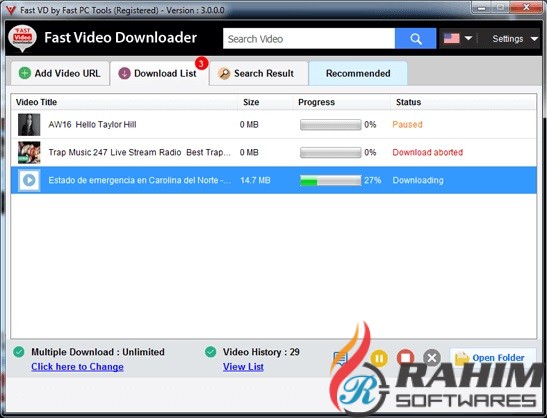This screenshot has width=547, height=418.
Task: Click the Download aborted status text
Action: pyautogui.click(x=427, y=152)
